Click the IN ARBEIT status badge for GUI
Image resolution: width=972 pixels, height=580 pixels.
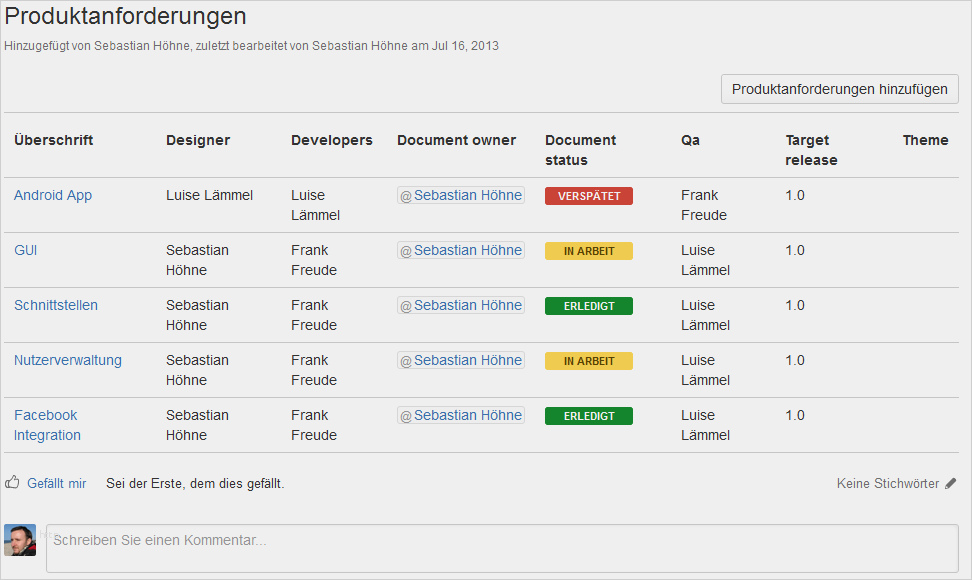point(588,250)
